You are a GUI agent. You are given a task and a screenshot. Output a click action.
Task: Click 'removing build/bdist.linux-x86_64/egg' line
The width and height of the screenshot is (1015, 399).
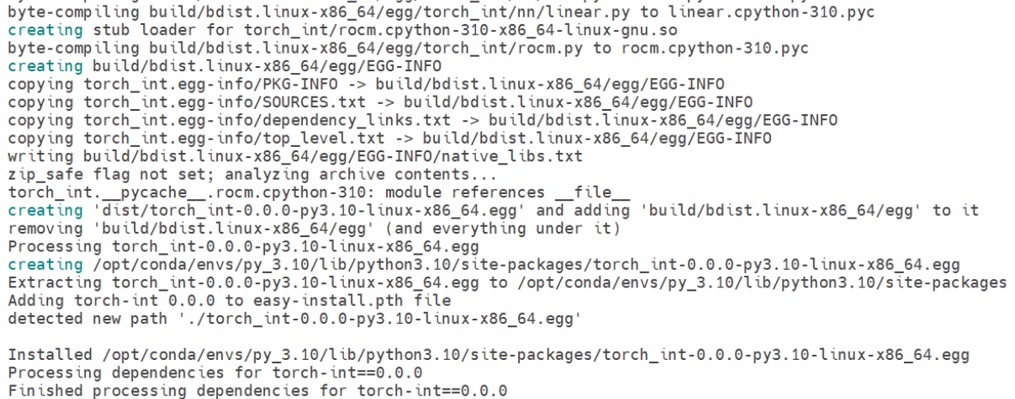(x=314, y=229)
